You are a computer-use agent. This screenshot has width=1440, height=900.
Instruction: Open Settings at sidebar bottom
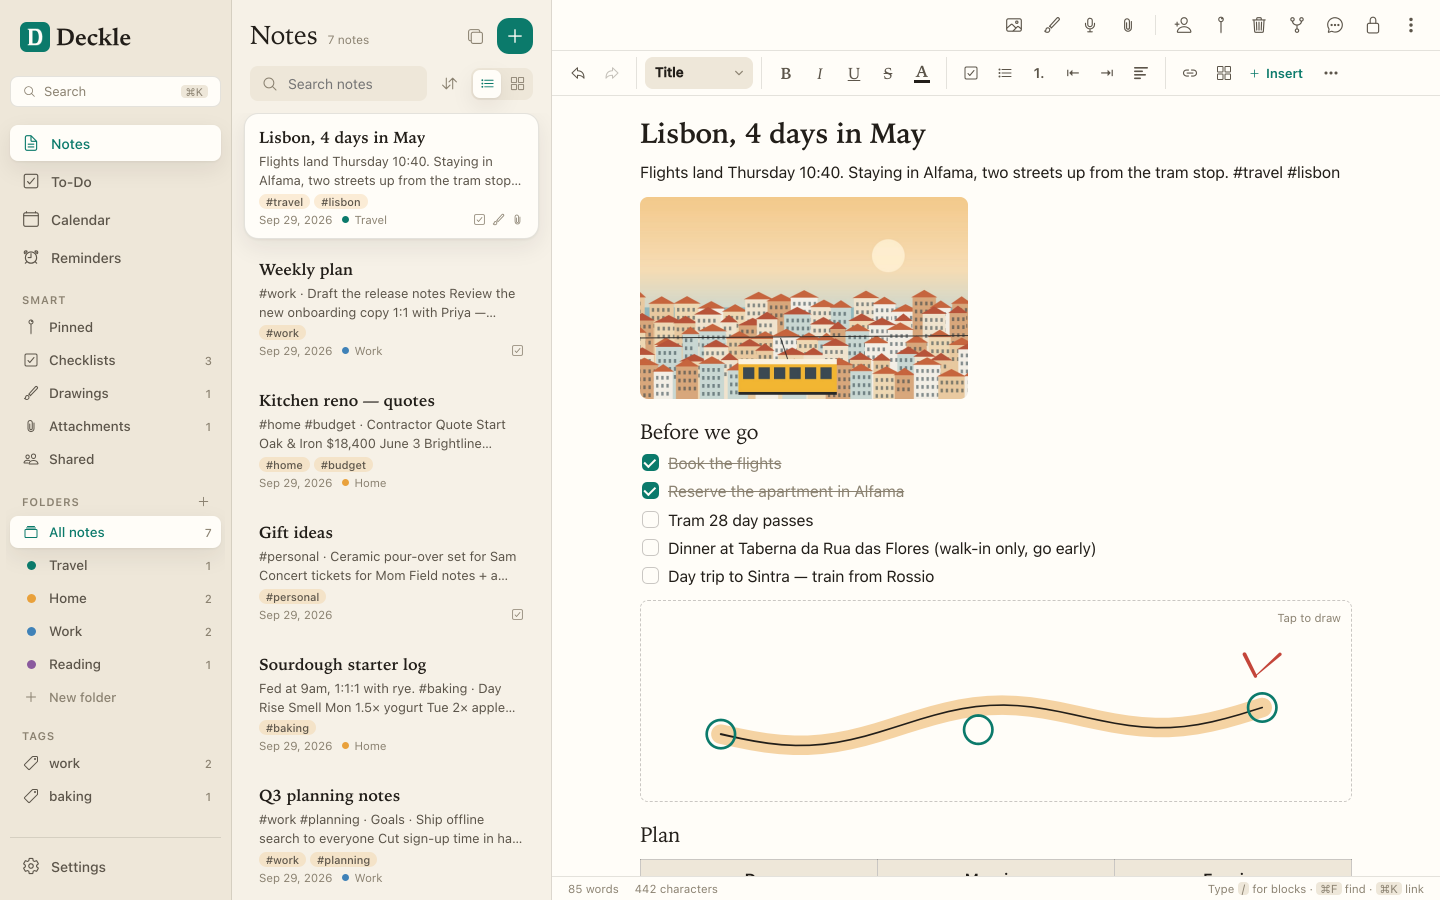(116, 867)
